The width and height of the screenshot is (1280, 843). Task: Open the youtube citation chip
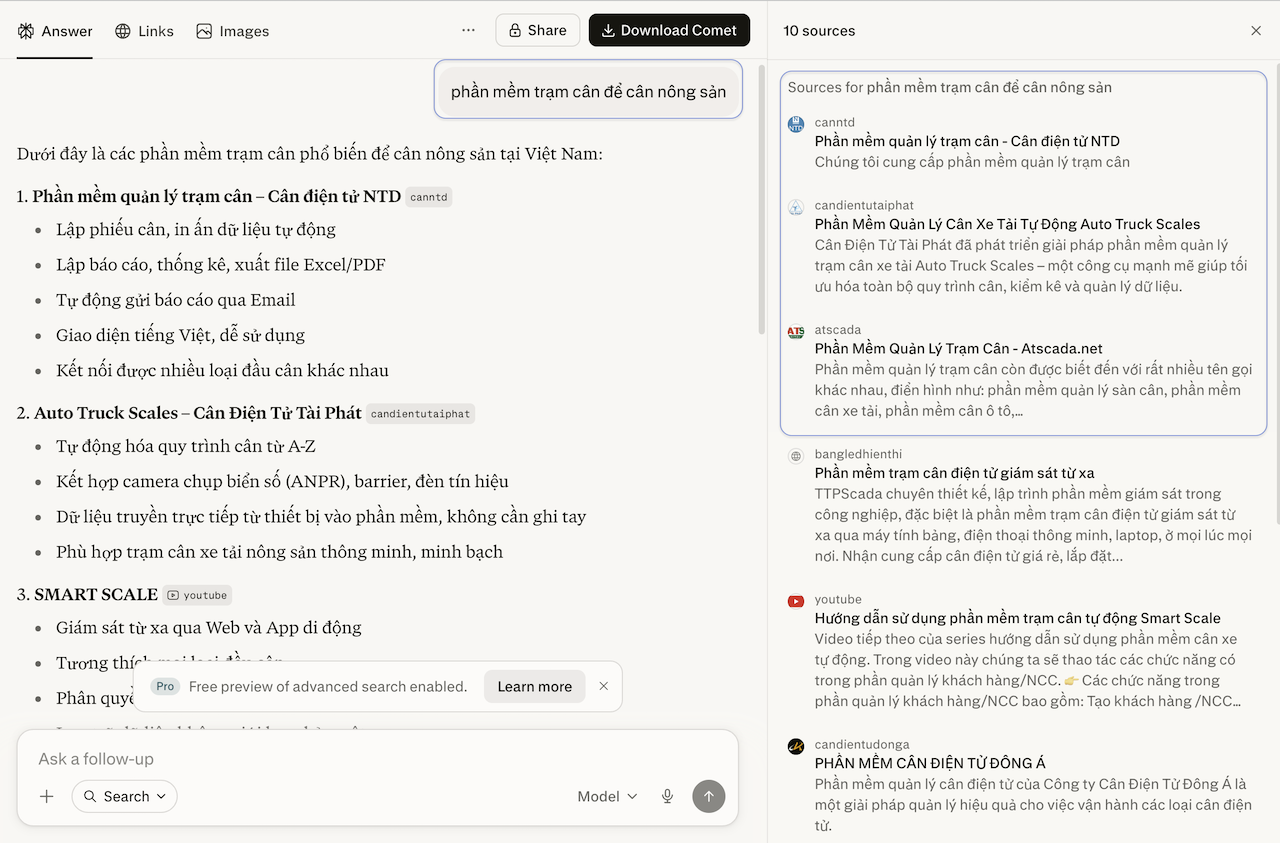197,595
